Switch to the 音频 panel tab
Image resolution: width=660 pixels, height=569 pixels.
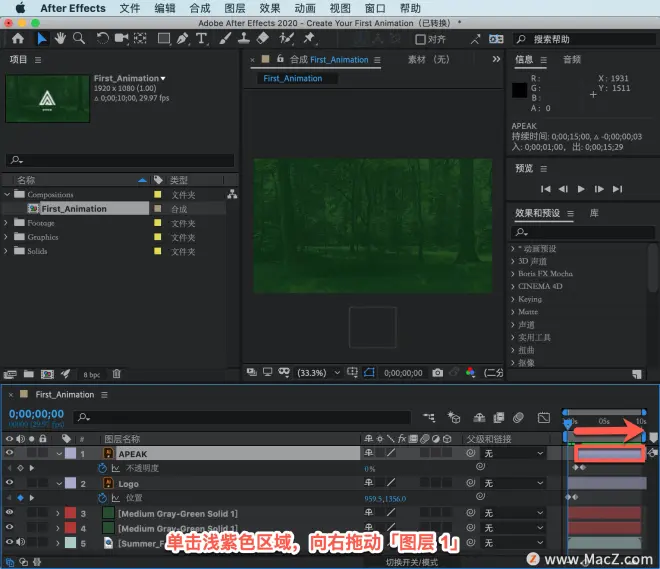coord(572,59)
